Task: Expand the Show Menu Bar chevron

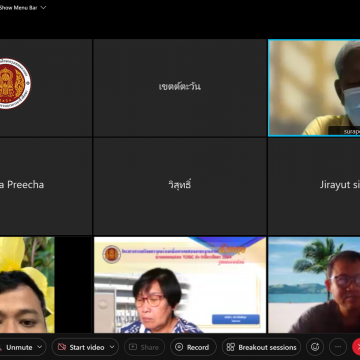Action: 43,8
